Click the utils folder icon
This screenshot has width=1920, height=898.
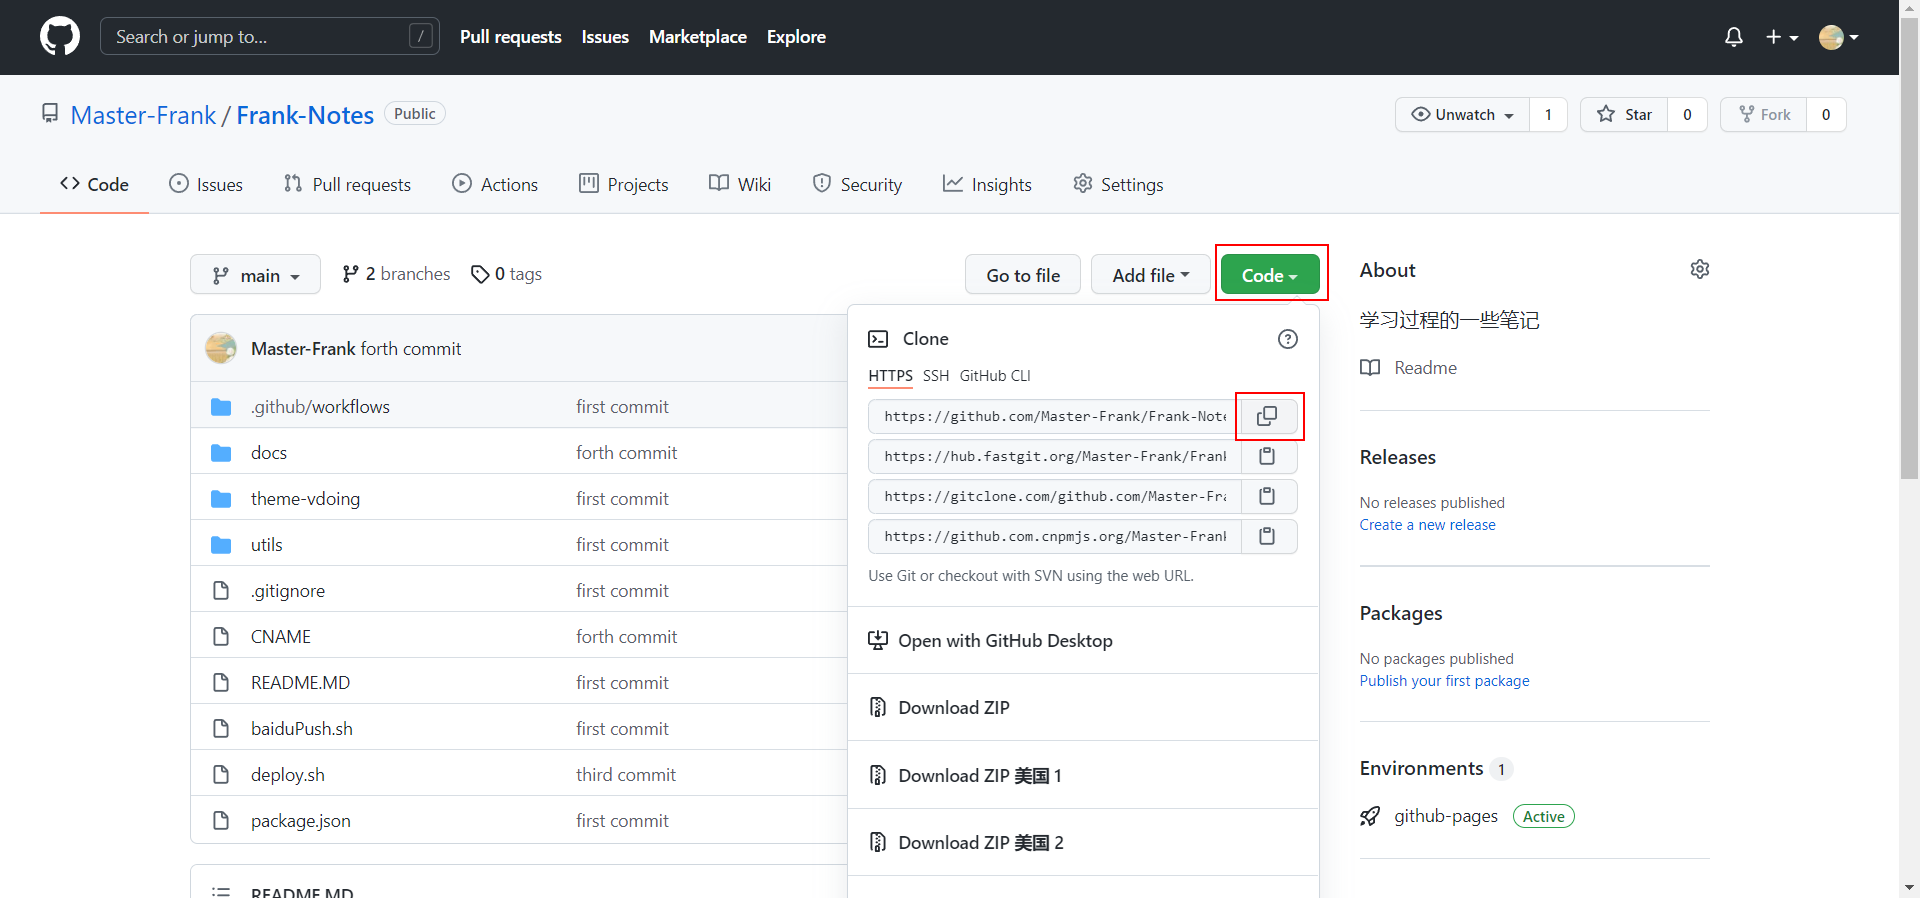point(221,545)
